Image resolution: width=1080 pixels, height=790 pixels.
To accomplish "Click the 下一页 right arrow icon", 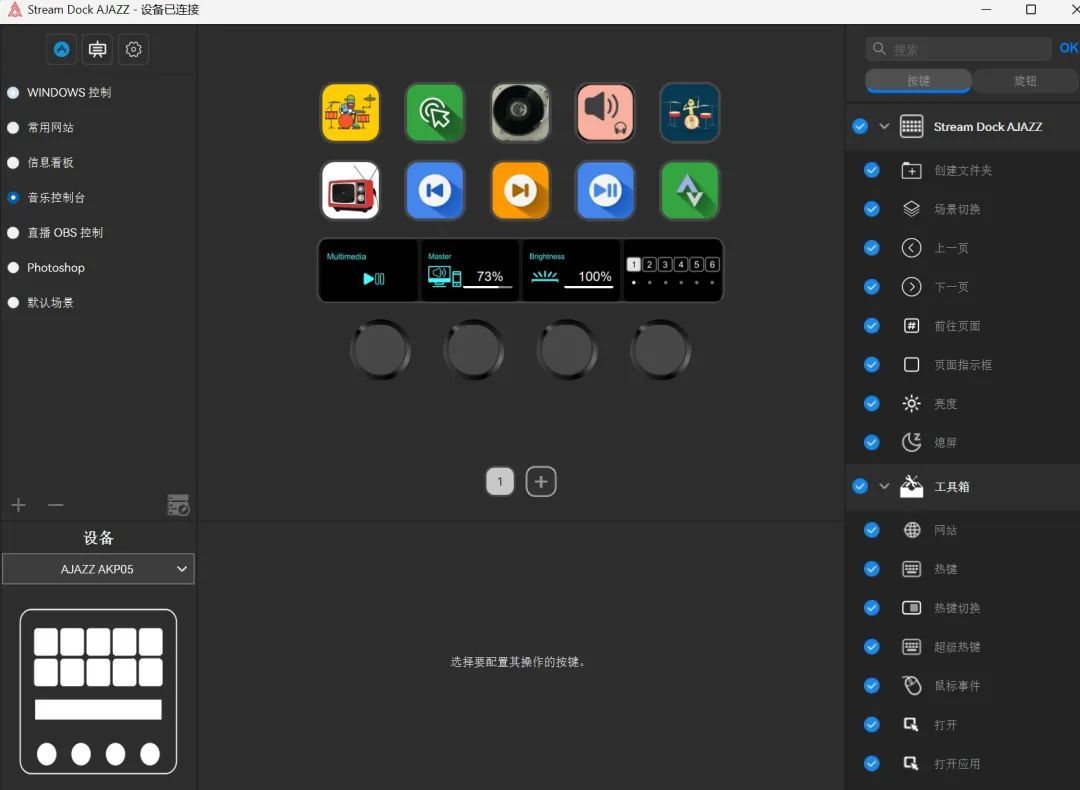I will [x=911, y=287].
